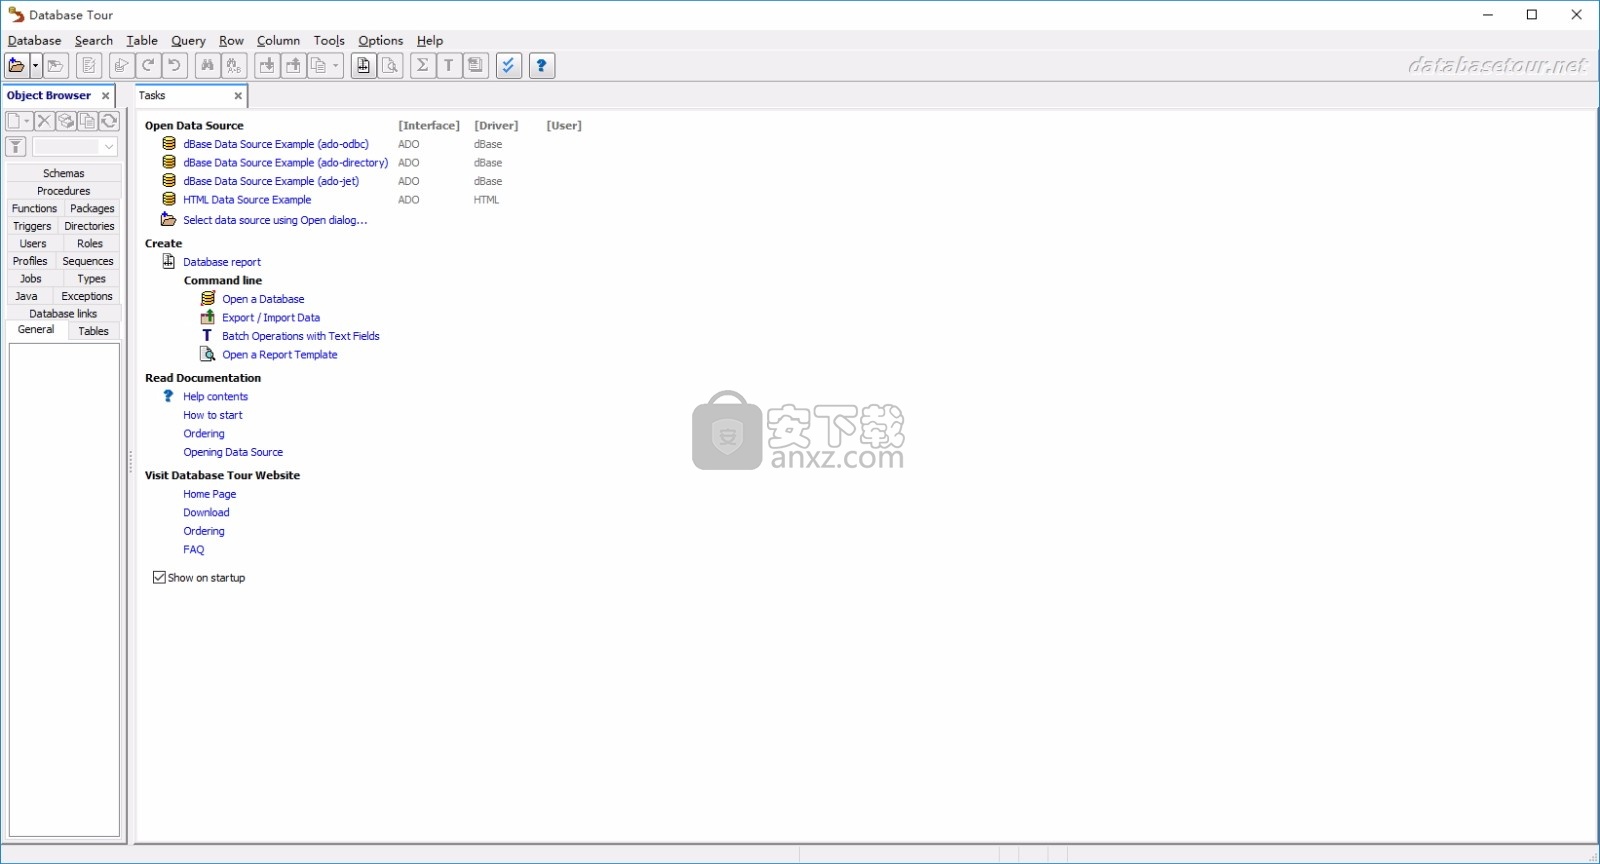Viewport: 1600px width, 864px height.
Task: Click the Find binoculars icon
Action: click(x=207, y=66)
